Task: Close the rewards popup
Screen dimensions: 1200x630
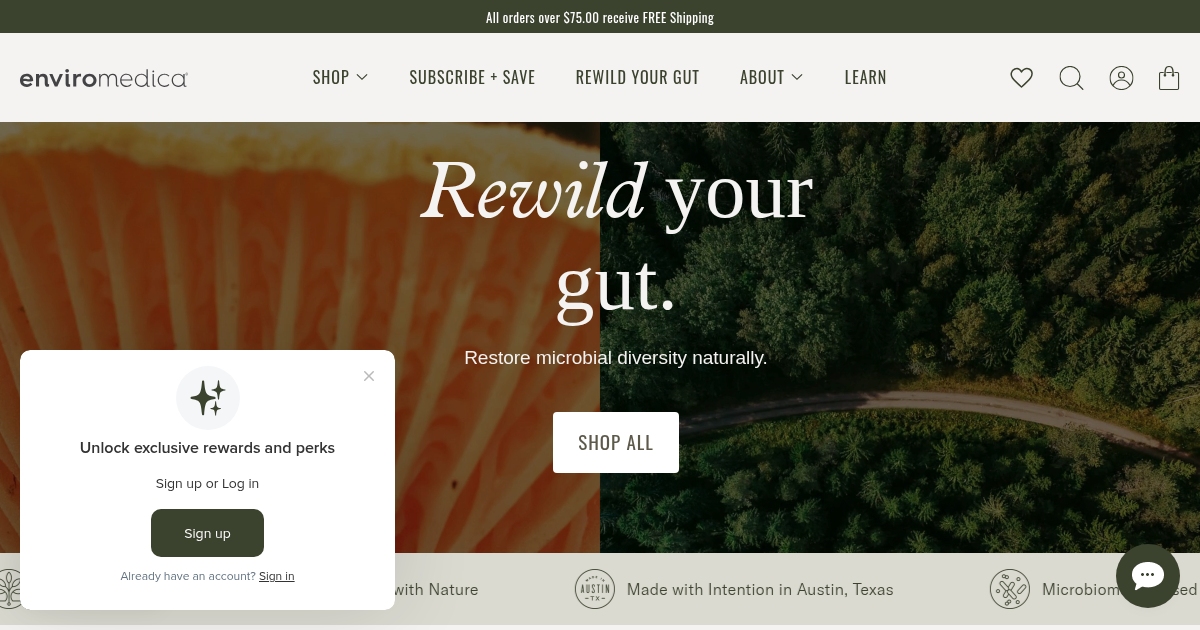Action: pyautogui.click(x=369, y=376)
